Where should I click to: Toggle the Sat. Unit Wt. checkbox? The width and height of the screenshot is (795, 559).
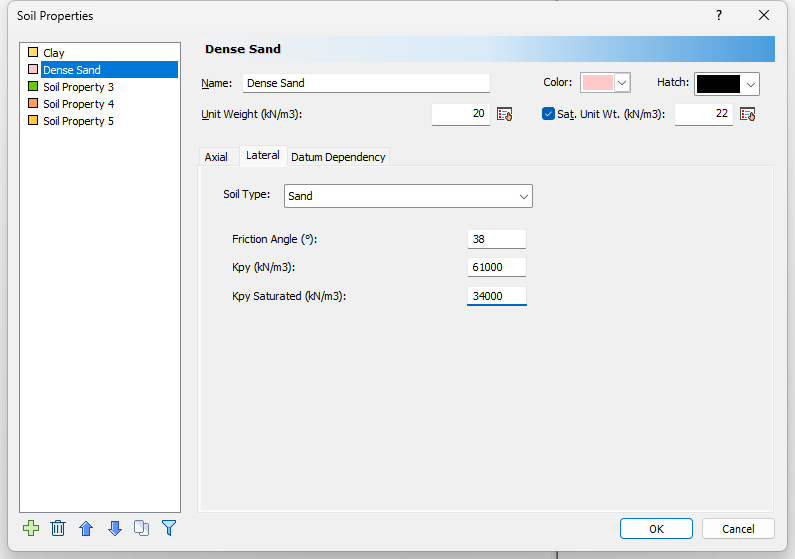tap(548, 114)
